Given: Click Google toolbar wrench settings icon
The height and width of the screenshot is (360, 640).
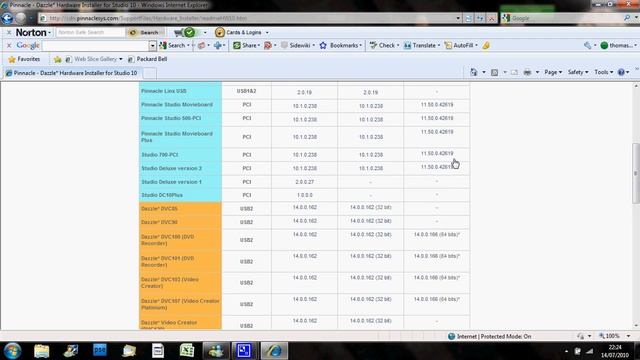Looking at the screenshot, I should coord(587,45).
